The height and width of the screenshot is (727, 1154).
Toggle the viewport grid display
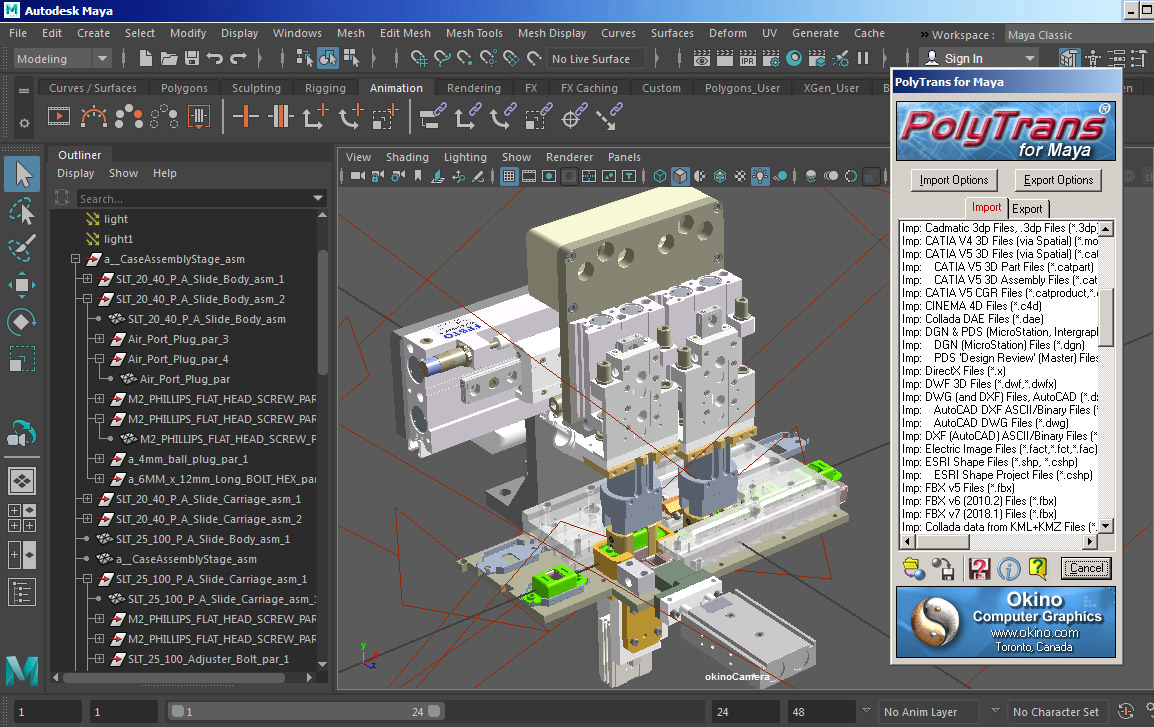coord(509,177)
